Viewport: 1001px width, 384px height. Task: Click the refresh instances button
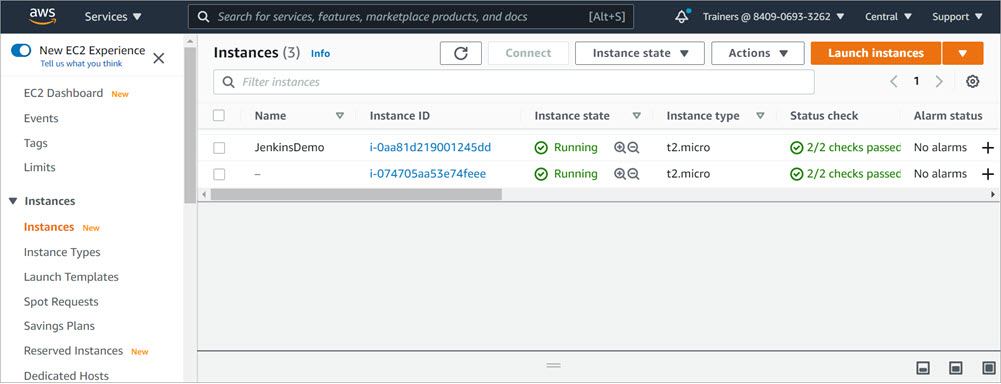461,54
